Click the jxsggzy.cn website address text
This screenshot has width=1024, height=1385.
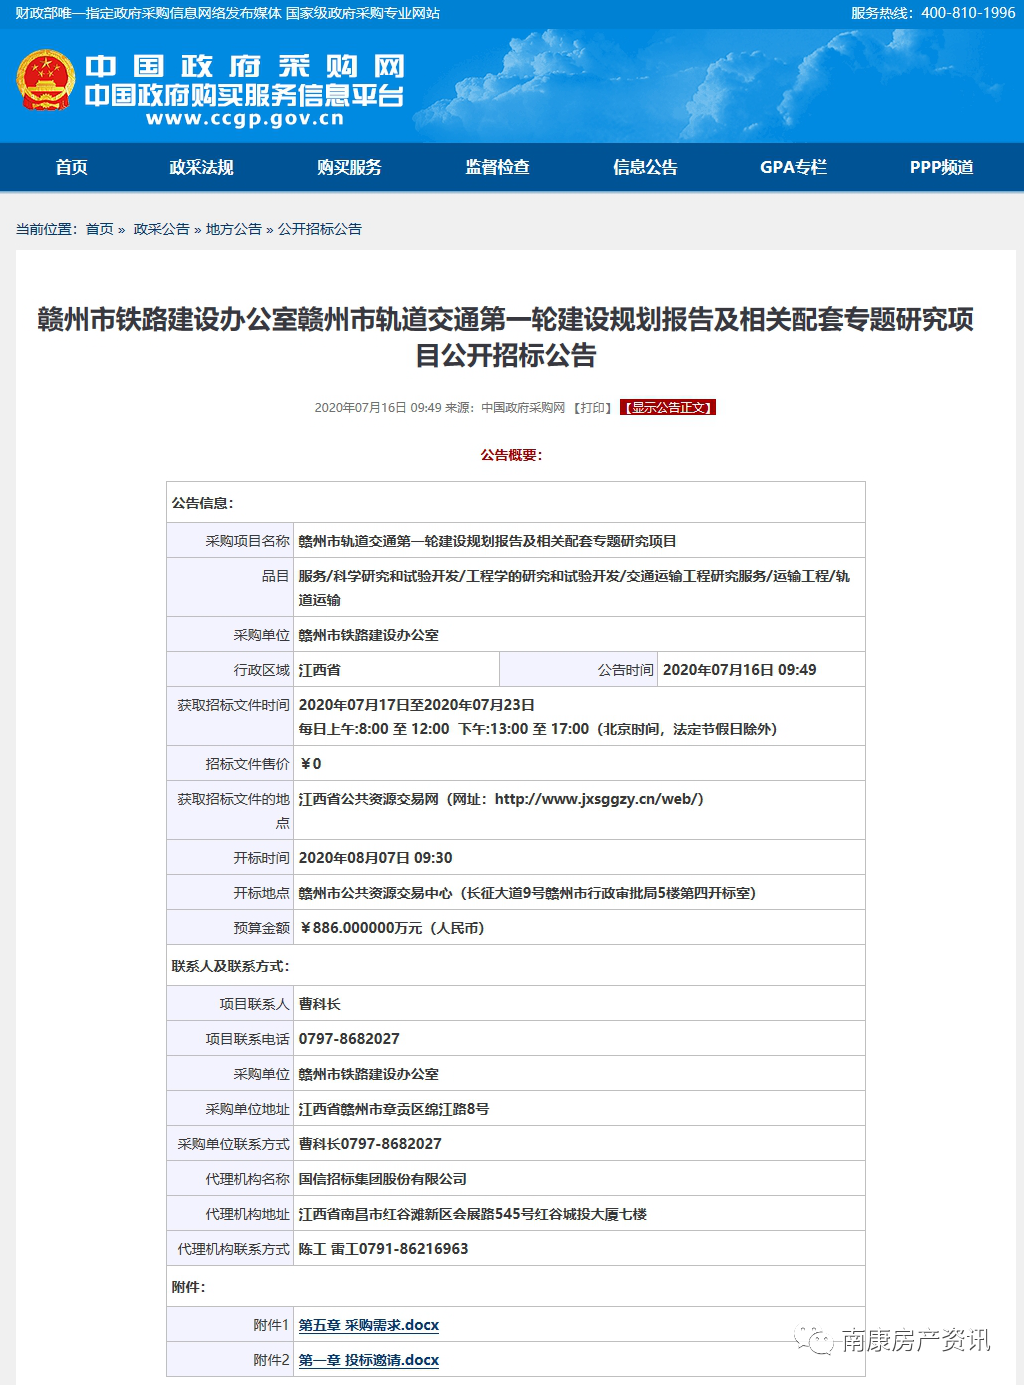[599, 799]
